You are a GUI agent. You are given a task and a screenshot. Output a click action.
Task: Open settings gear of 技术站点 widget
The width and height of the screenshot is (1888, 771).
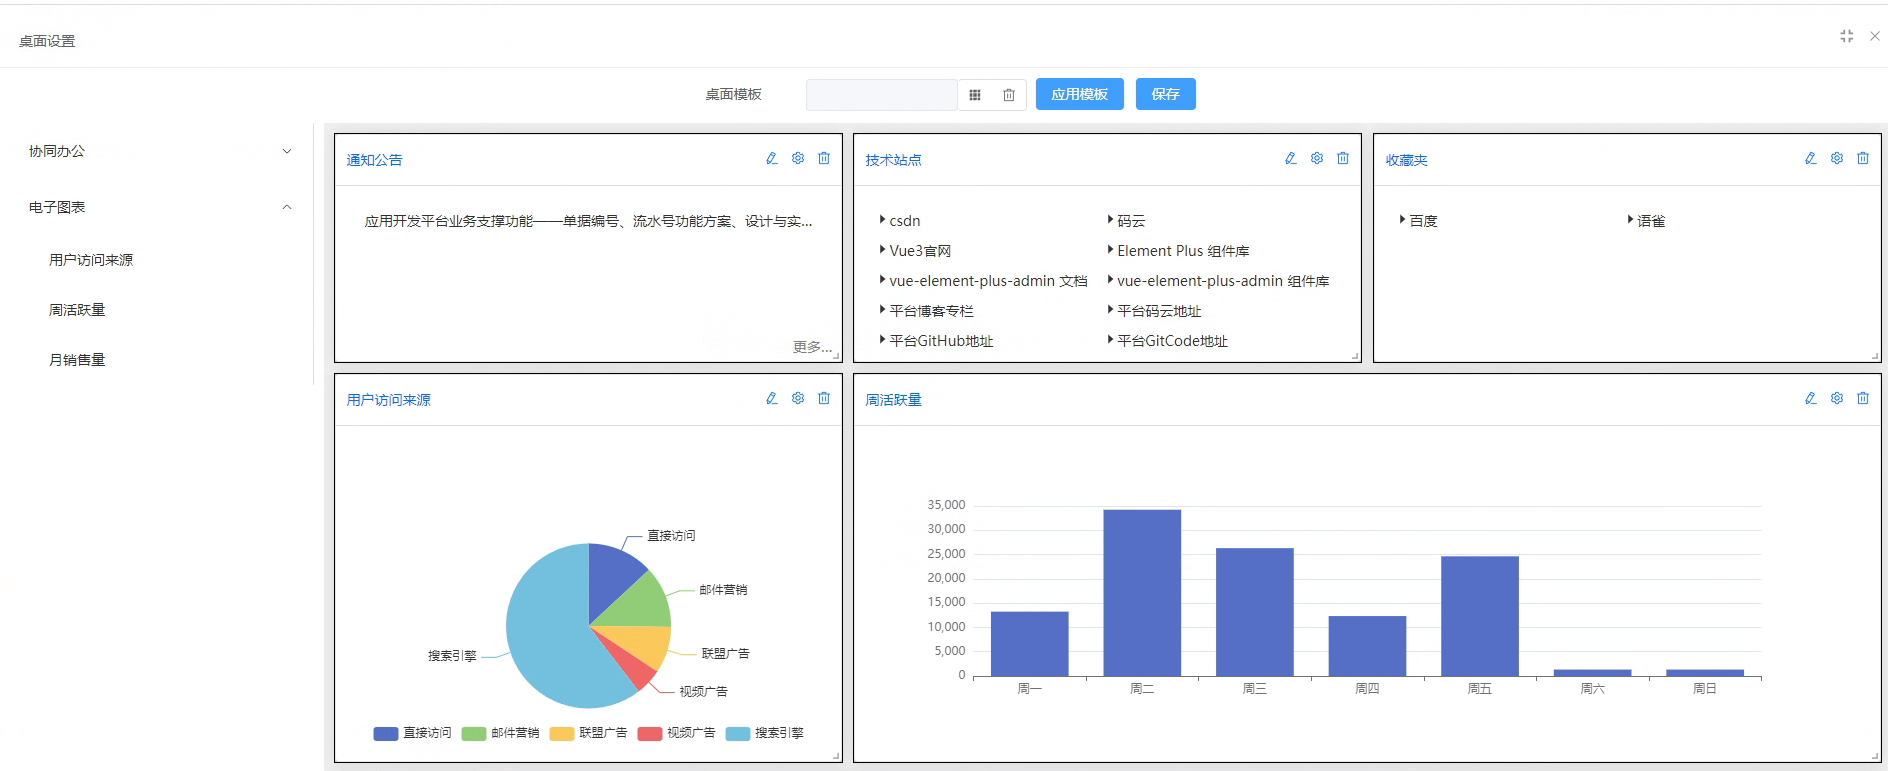pos(1317,158)
